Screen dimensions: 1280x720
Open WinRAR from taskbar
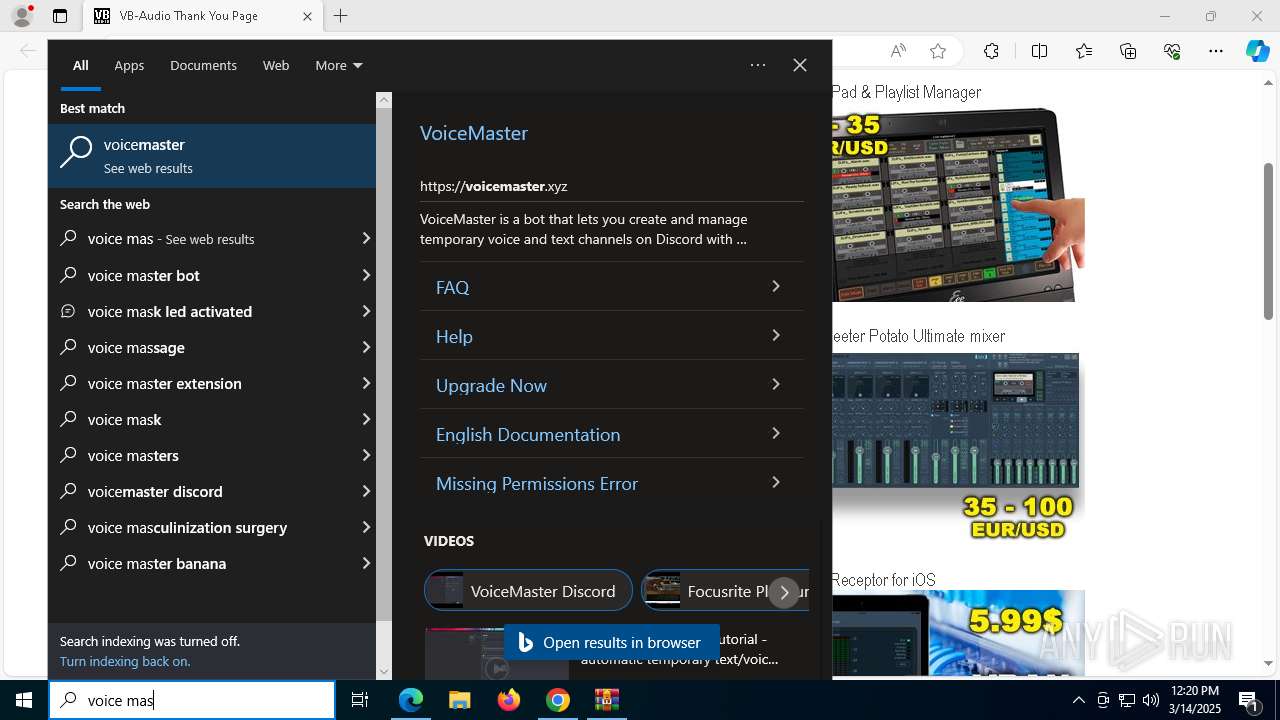tap(607, 700)
